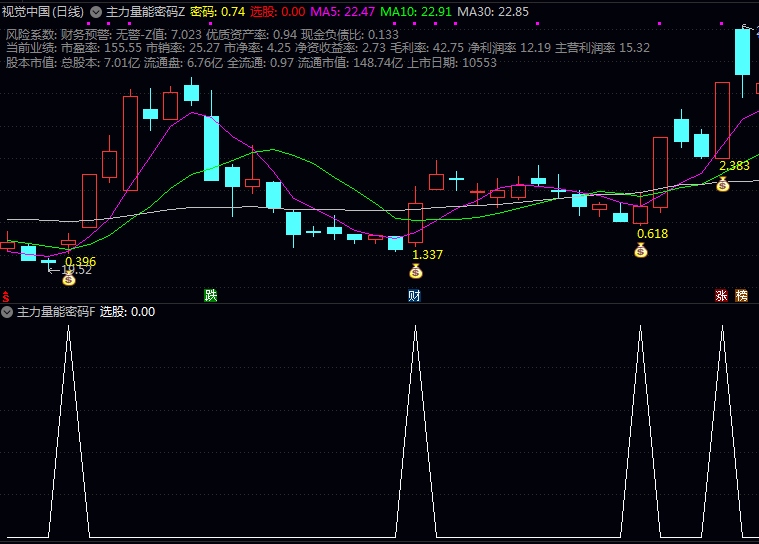Click the green 跌 event marker
The height and width of the screenshot is (544, 759).
click(x=210, y=295)
